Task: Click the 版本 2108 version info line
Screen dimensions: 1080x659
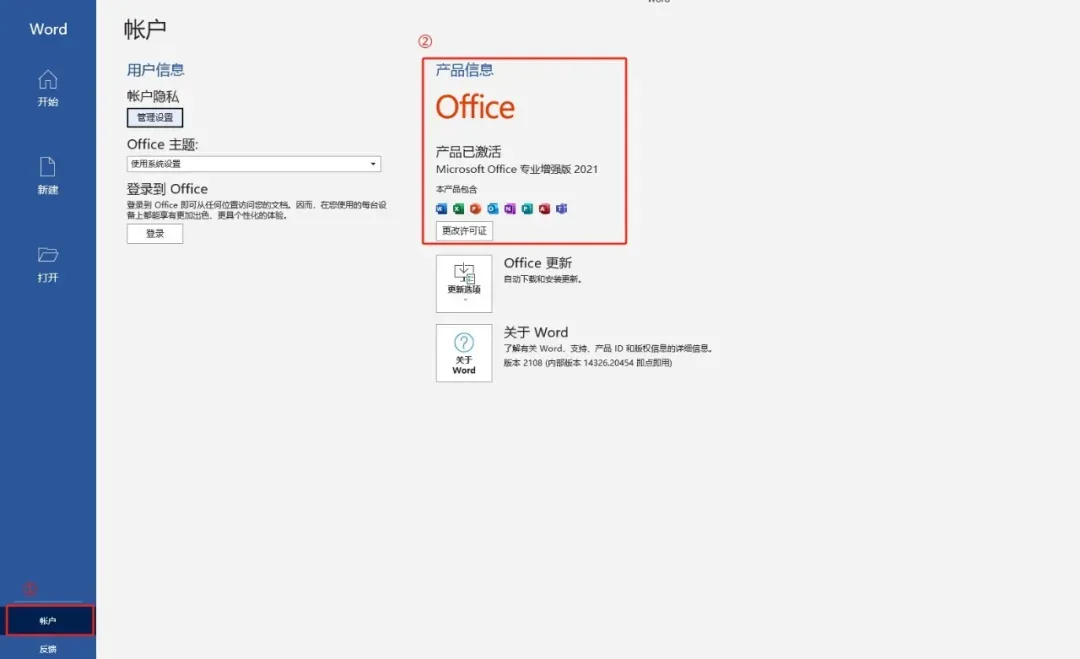Action: [x=588, y=363]
